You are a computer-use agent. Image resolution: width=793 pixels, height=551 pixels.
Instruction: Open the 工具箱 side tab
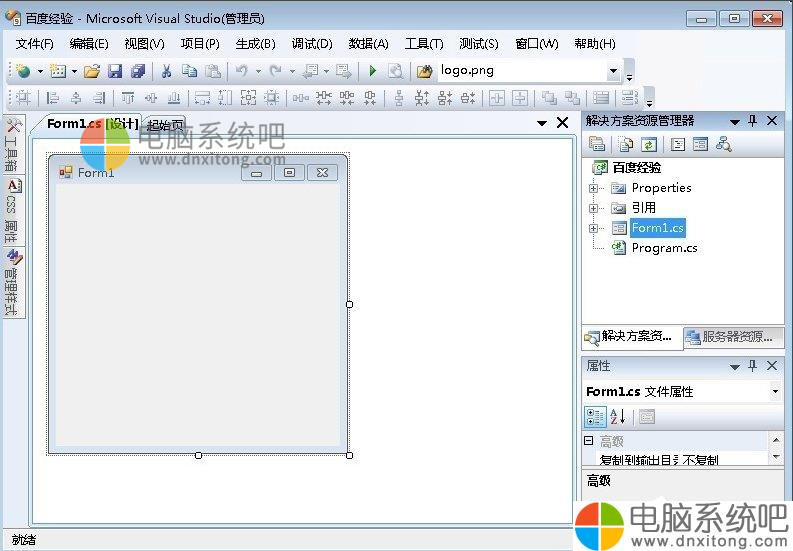[x=12, y=145]
